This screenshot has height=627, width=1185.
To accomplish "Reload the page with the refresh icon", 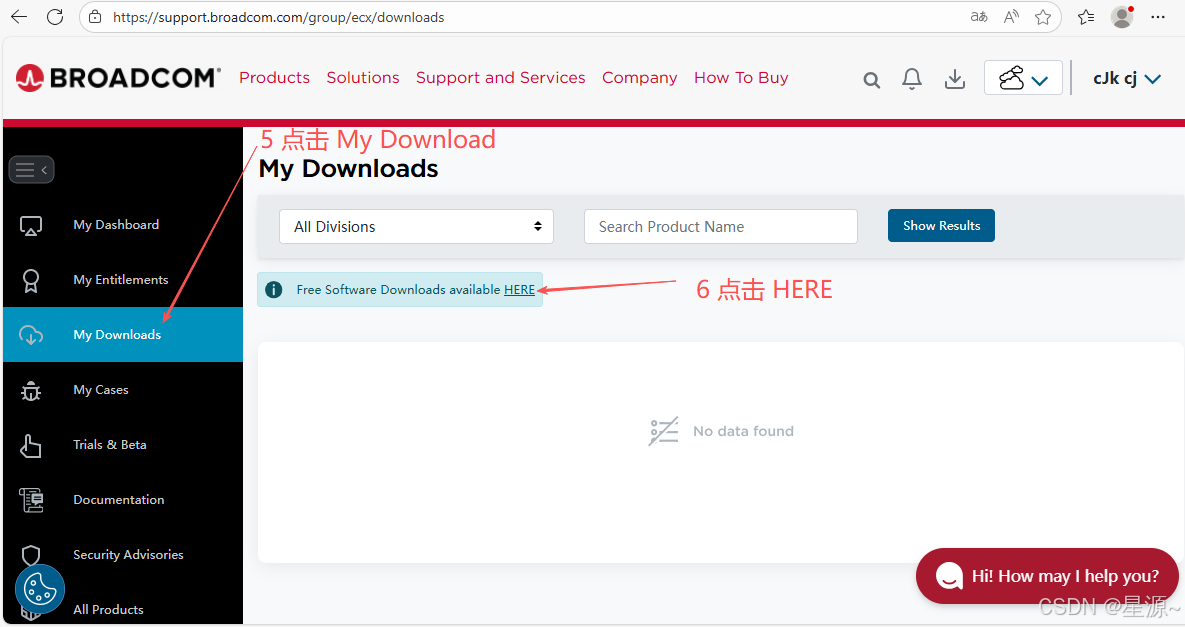I will click(x=55, y=17).
